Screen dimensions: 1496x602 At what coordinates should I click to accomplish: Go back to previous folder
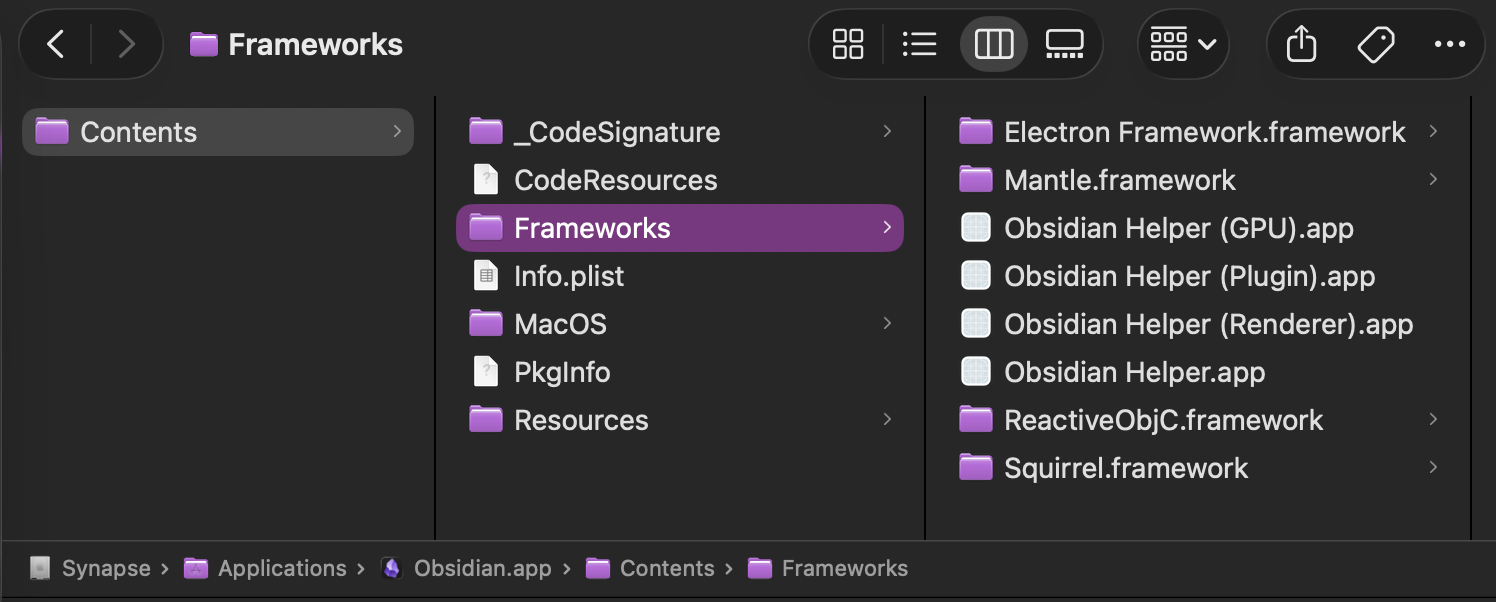tap(56, 44)
